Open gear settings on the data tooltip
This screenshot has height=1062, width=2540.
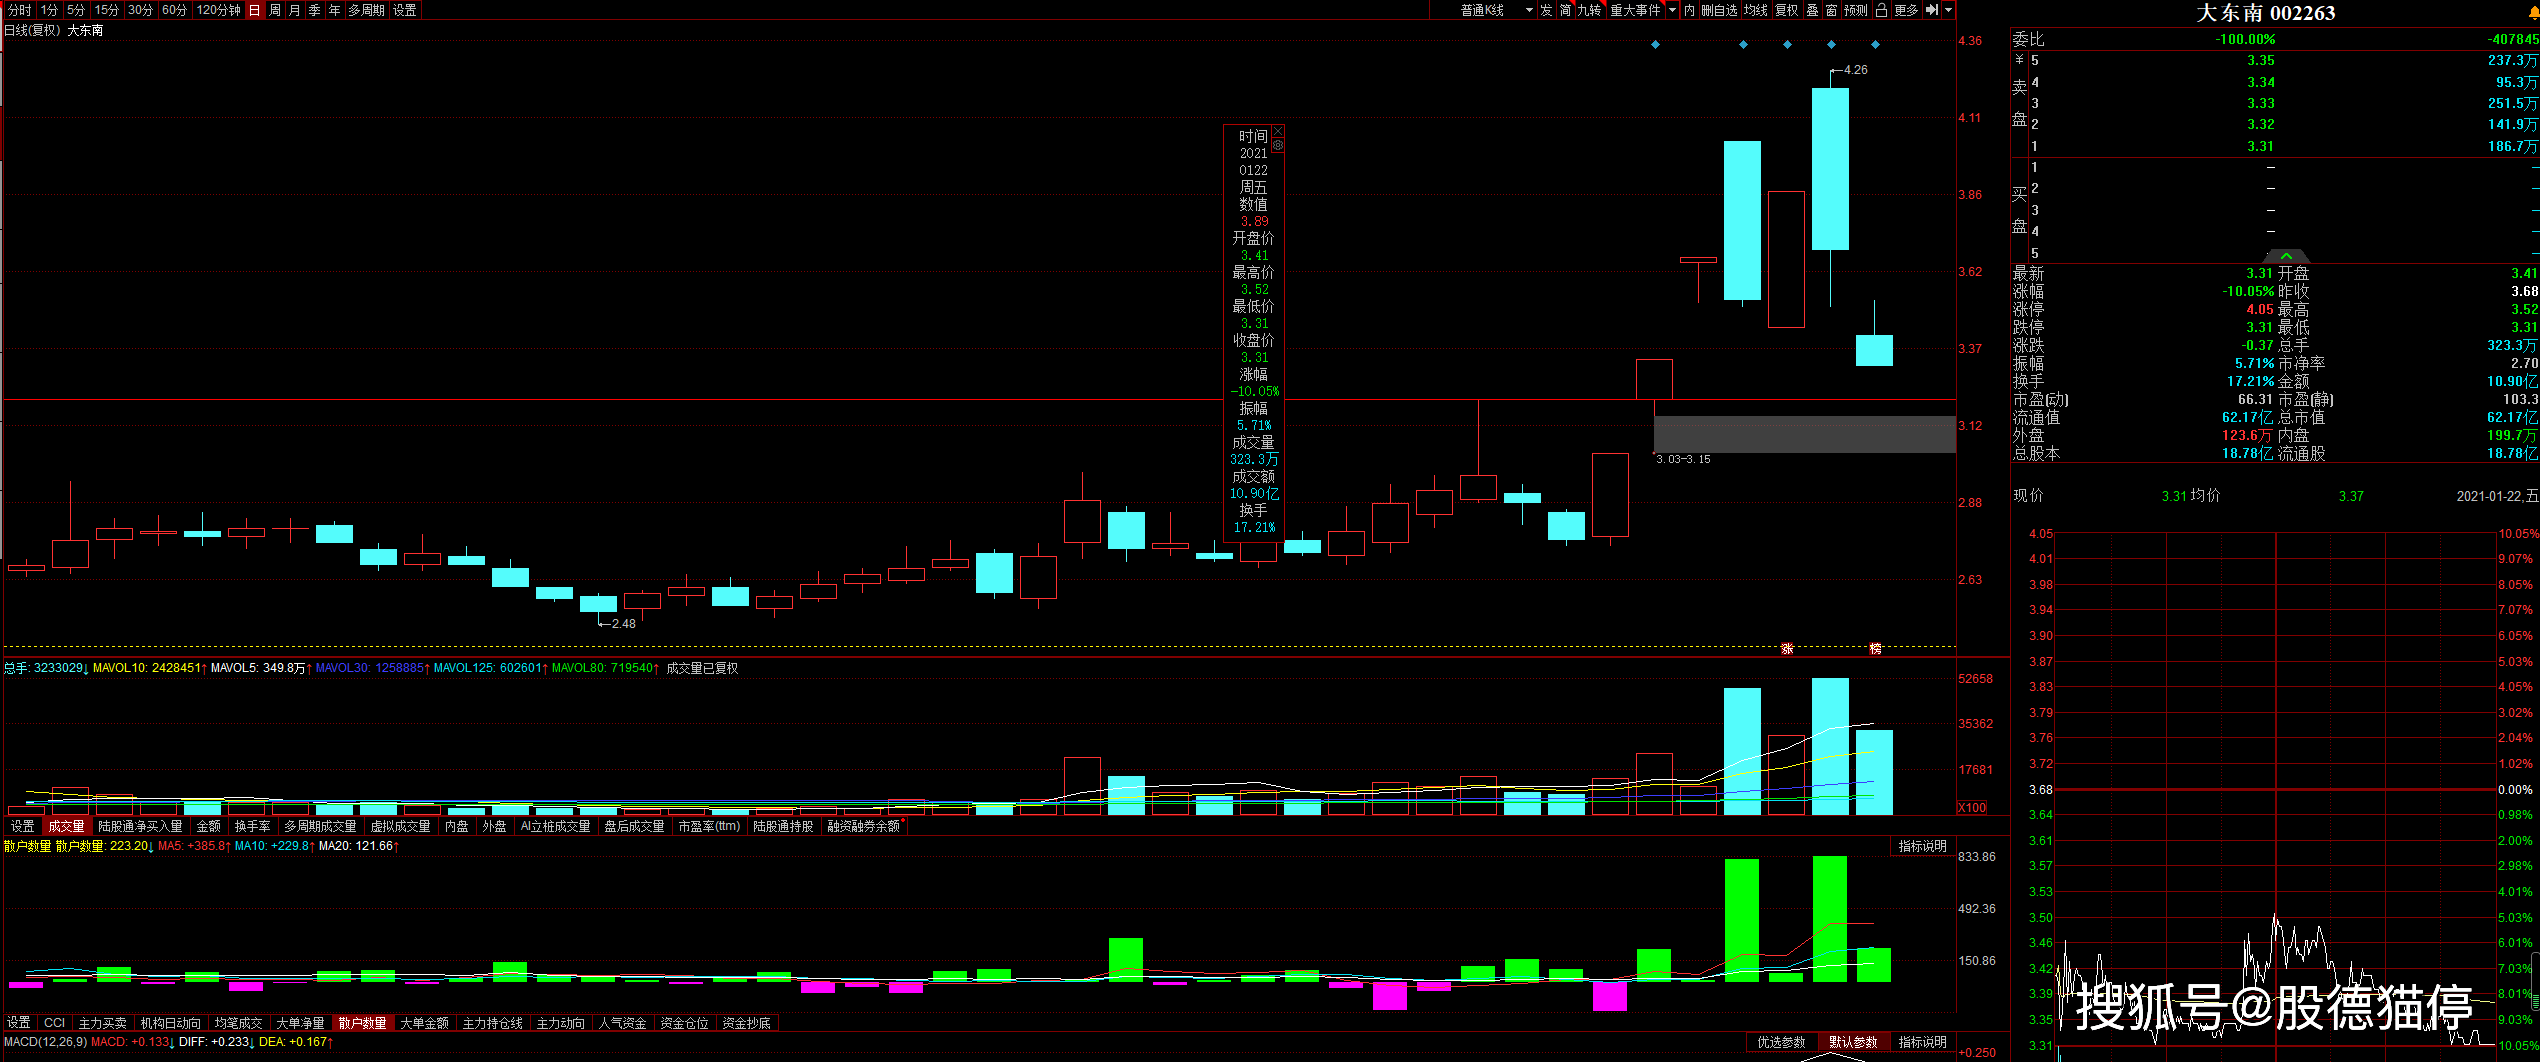pyautogui.click(x=1277, y=146)
